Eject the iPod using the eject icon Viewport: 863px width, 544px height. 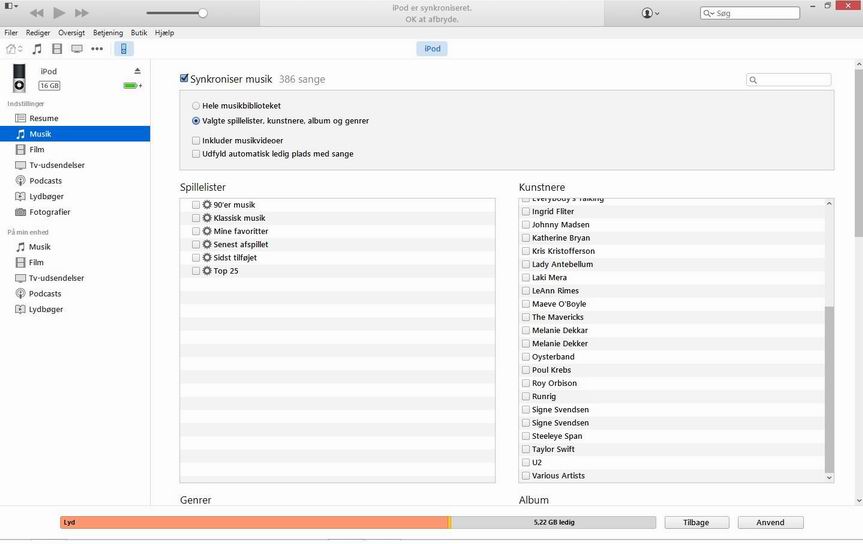(x=138, y=71)
